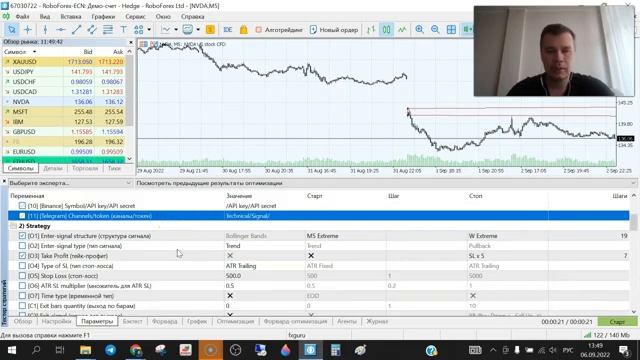
Task: Expand the shapes objects dropdown arrow
Action: [149, 29]
